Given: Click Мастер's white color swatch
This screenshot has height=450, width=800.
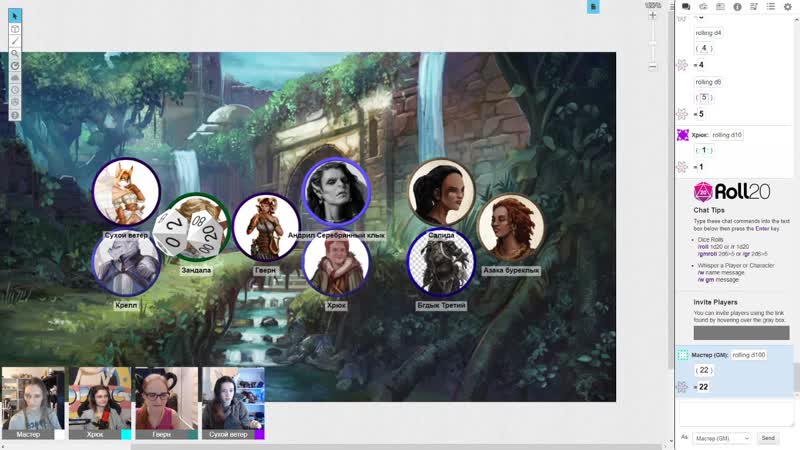Looking at the screenshot, I should tap(60, 435).
